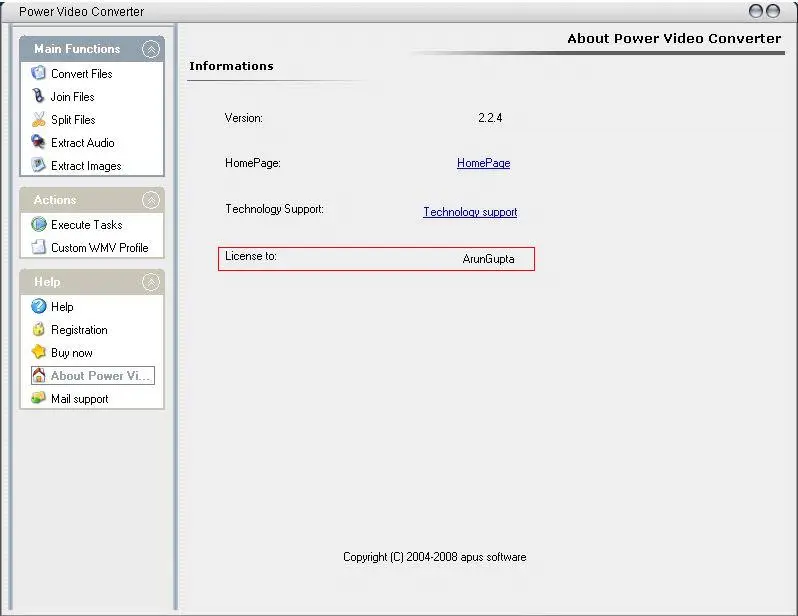Collapse the Help panel
The width and height of the screenshot is (798, 616).
151,282
